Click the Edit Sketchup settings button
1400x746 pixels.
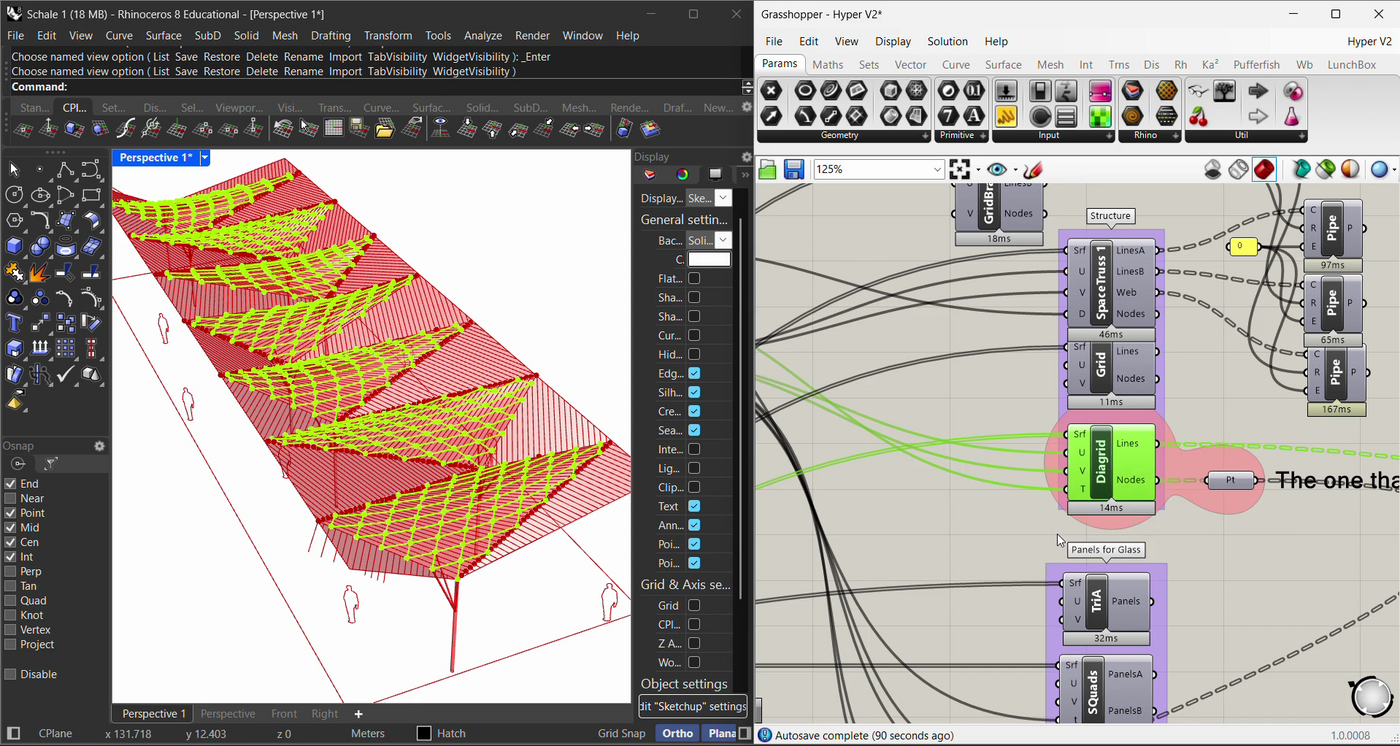(693, 706)
